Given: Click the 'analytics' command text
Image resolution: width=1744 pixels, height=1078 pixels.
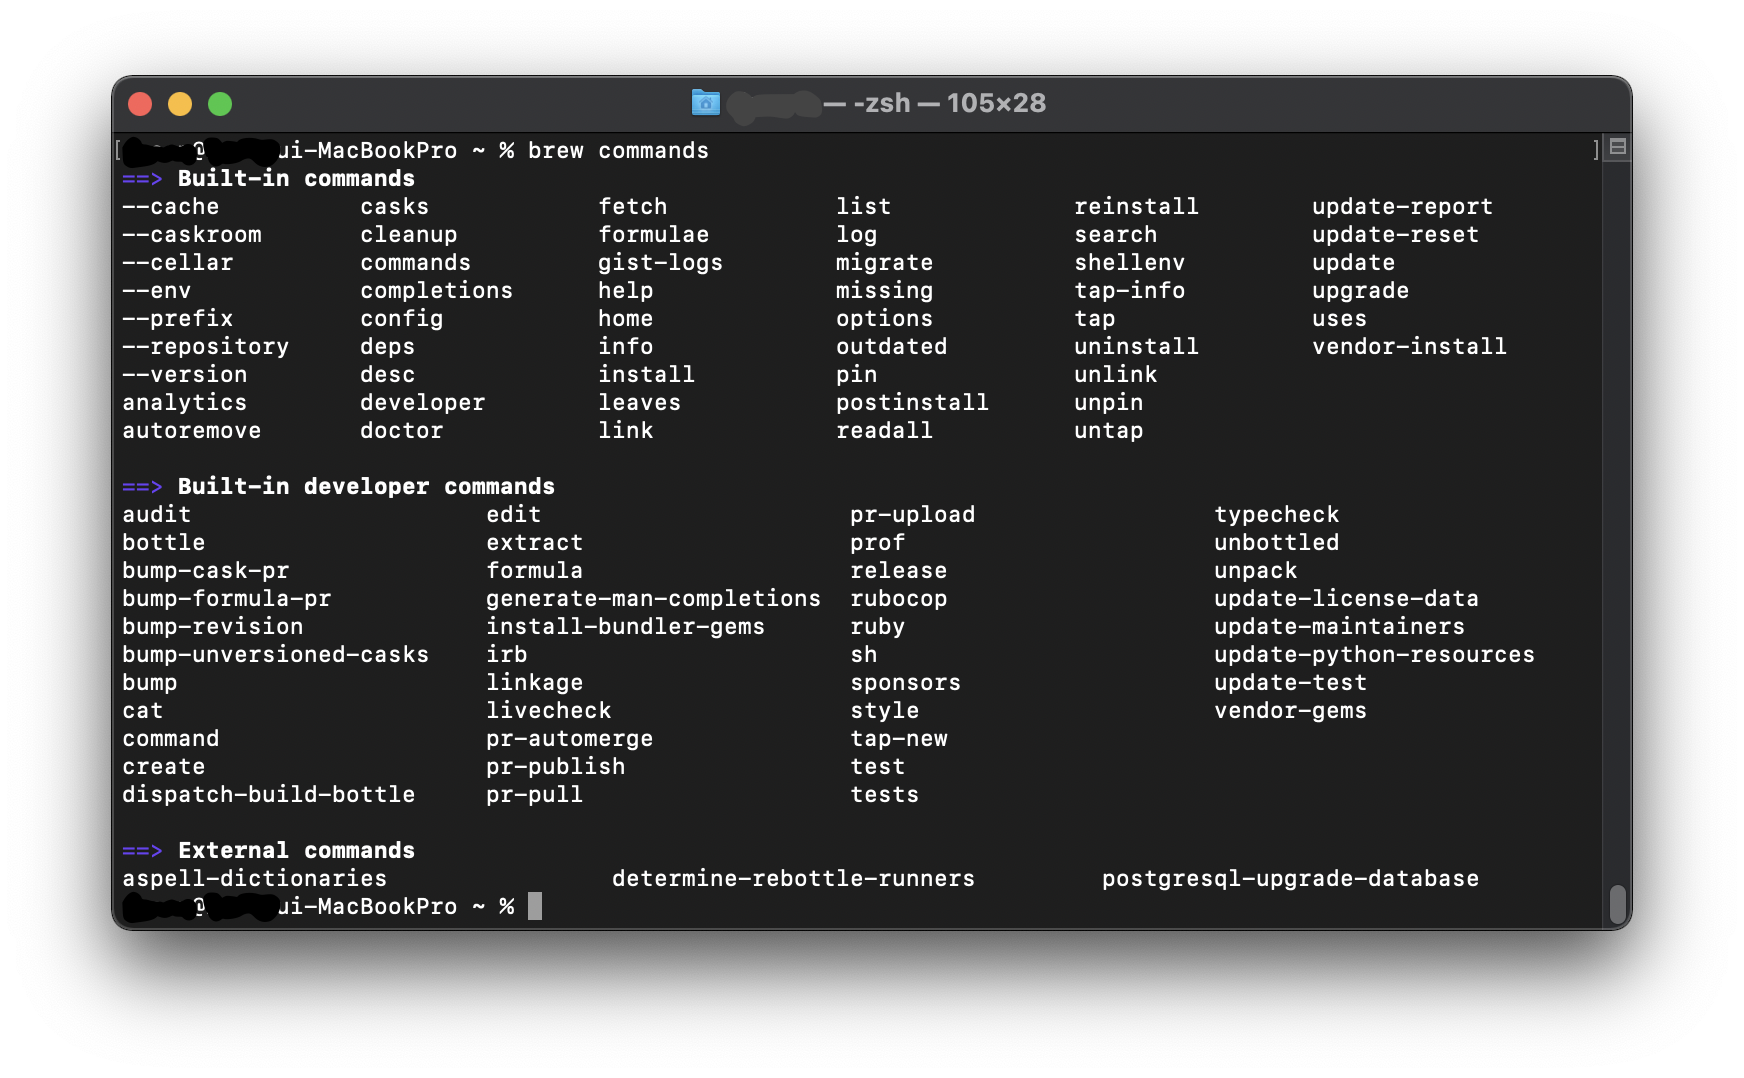Looking at the screenshot, I should [x=185, y=403].
